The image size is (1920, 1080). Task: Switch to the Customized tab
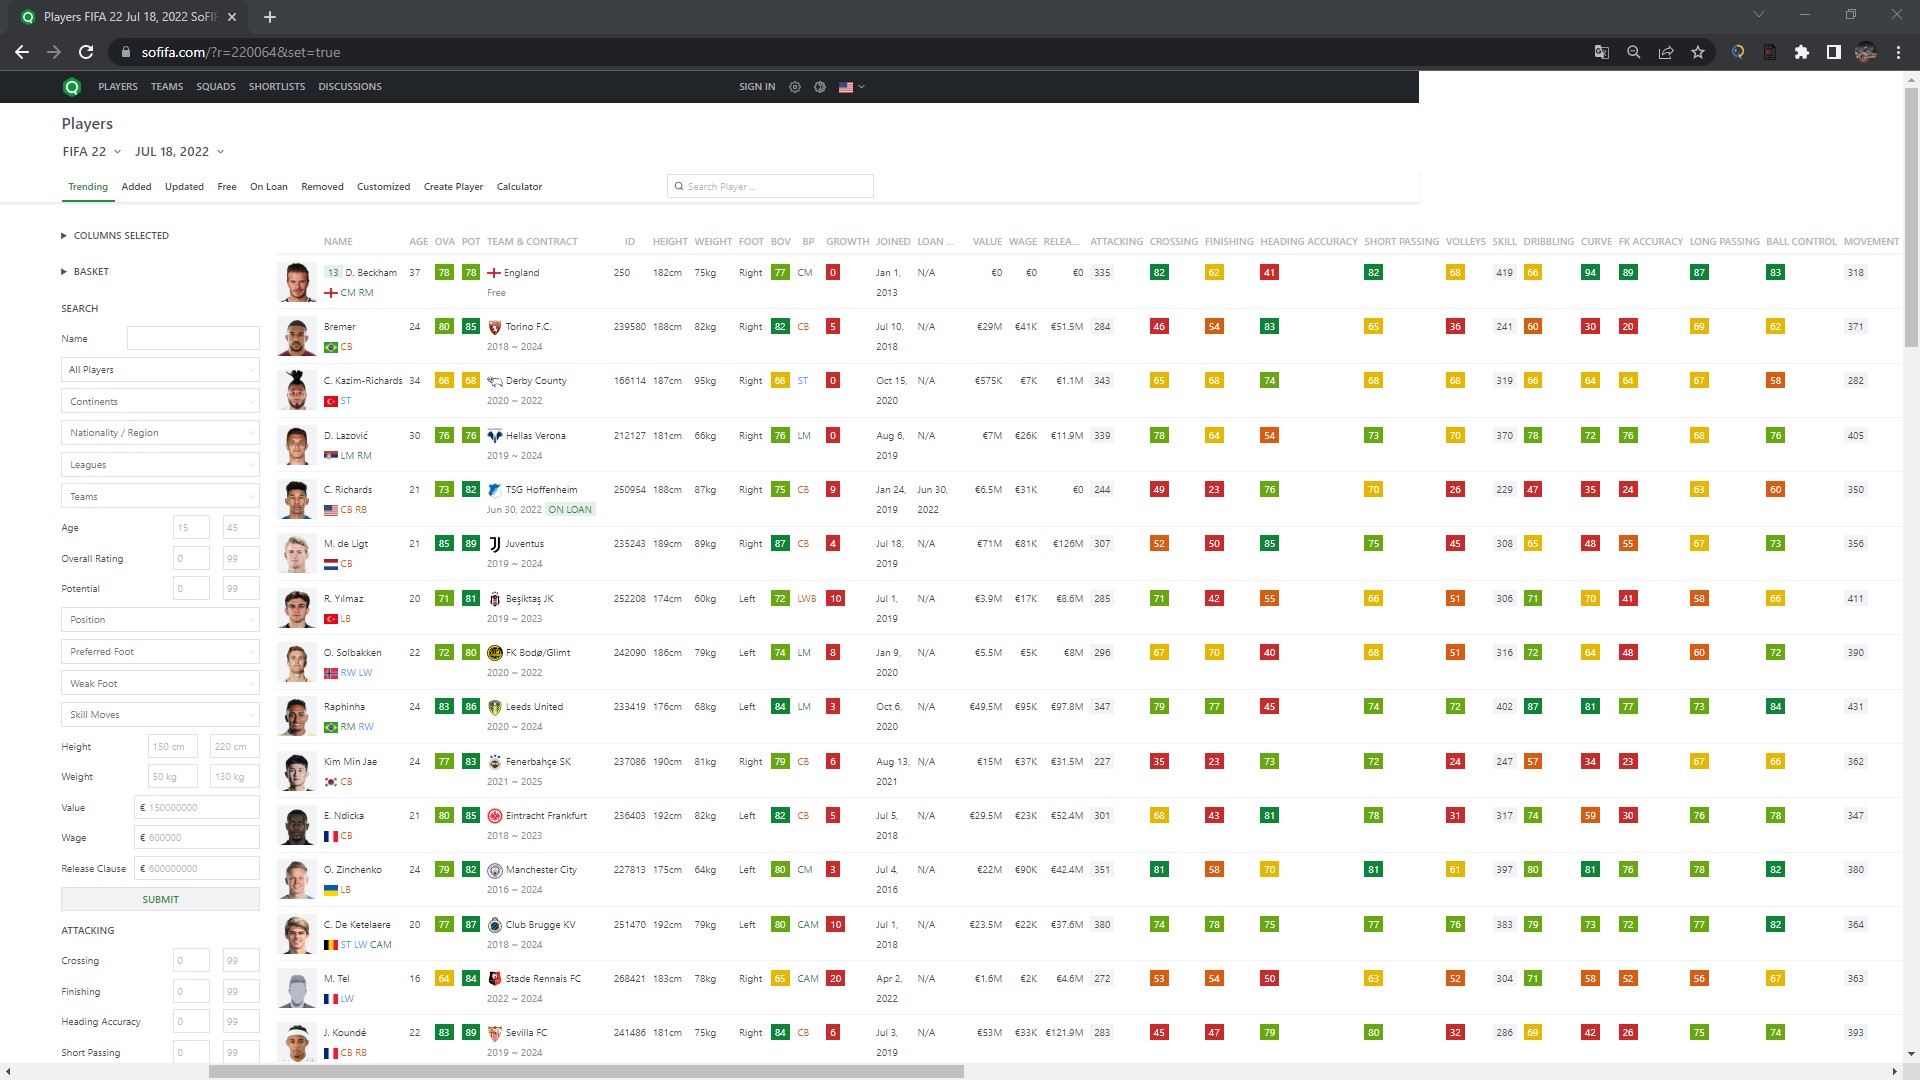point(383,187)
